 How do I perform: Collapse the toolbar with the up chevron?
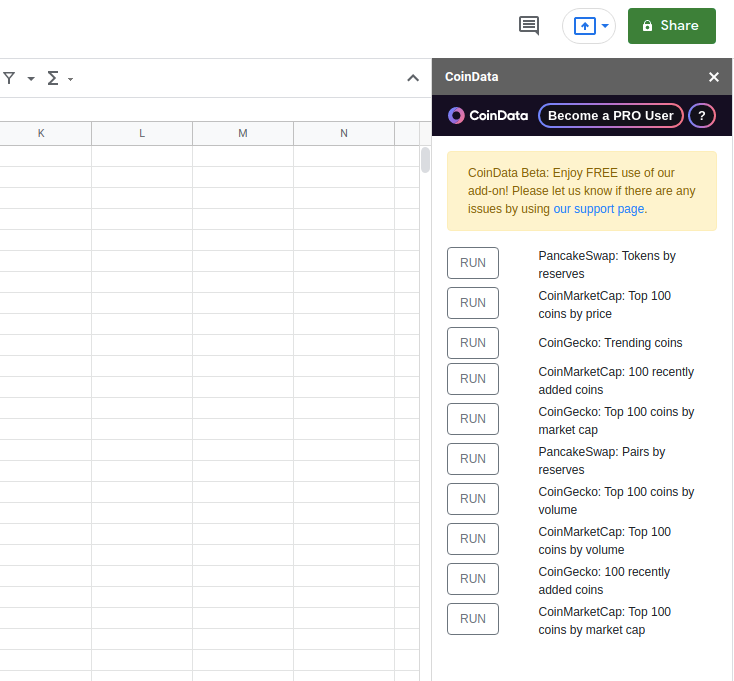click(413, 78)
